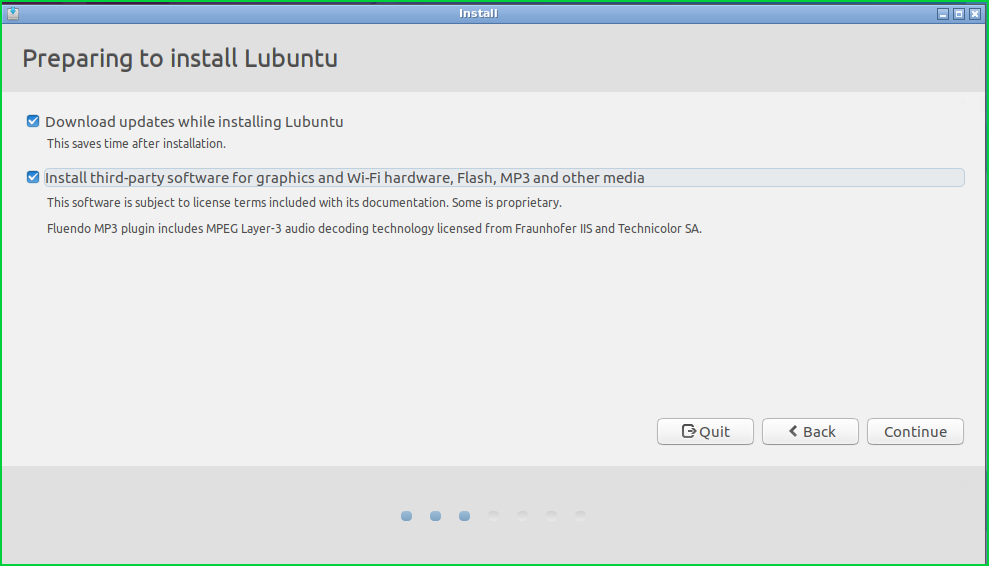
Task: Toggle Install third-party software checkbox
Action: point(33,177)
